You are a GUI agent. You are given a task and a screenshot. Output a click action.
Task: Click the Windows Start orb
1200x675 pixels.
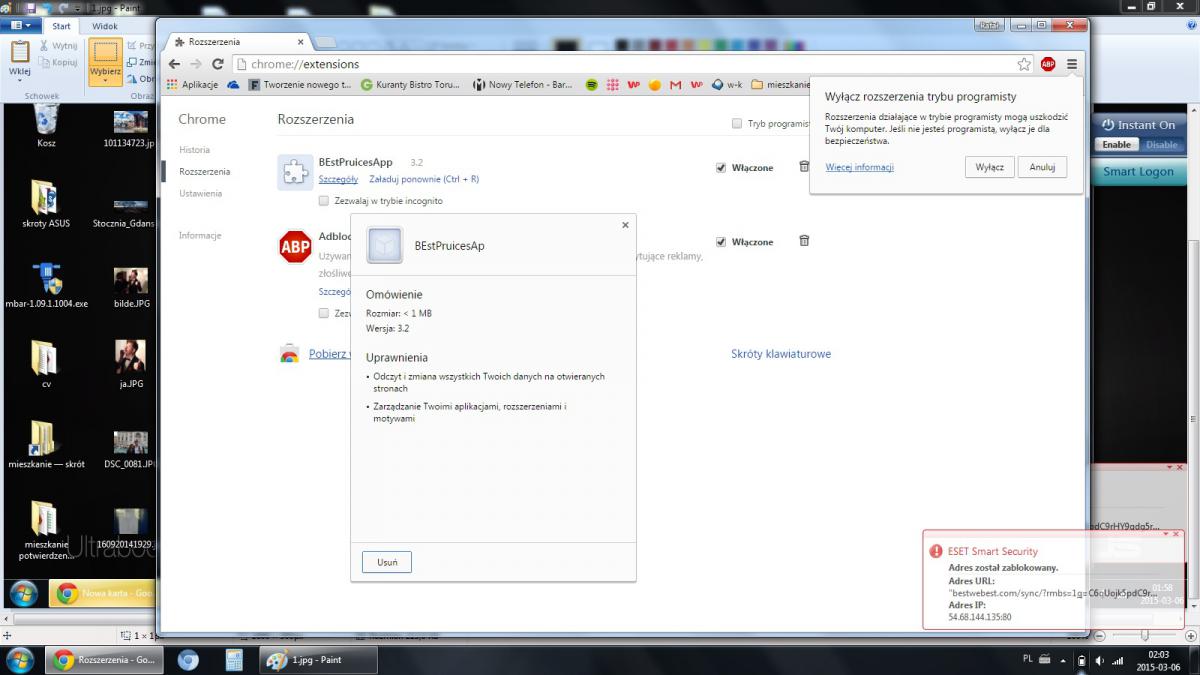tap(20, 660)
